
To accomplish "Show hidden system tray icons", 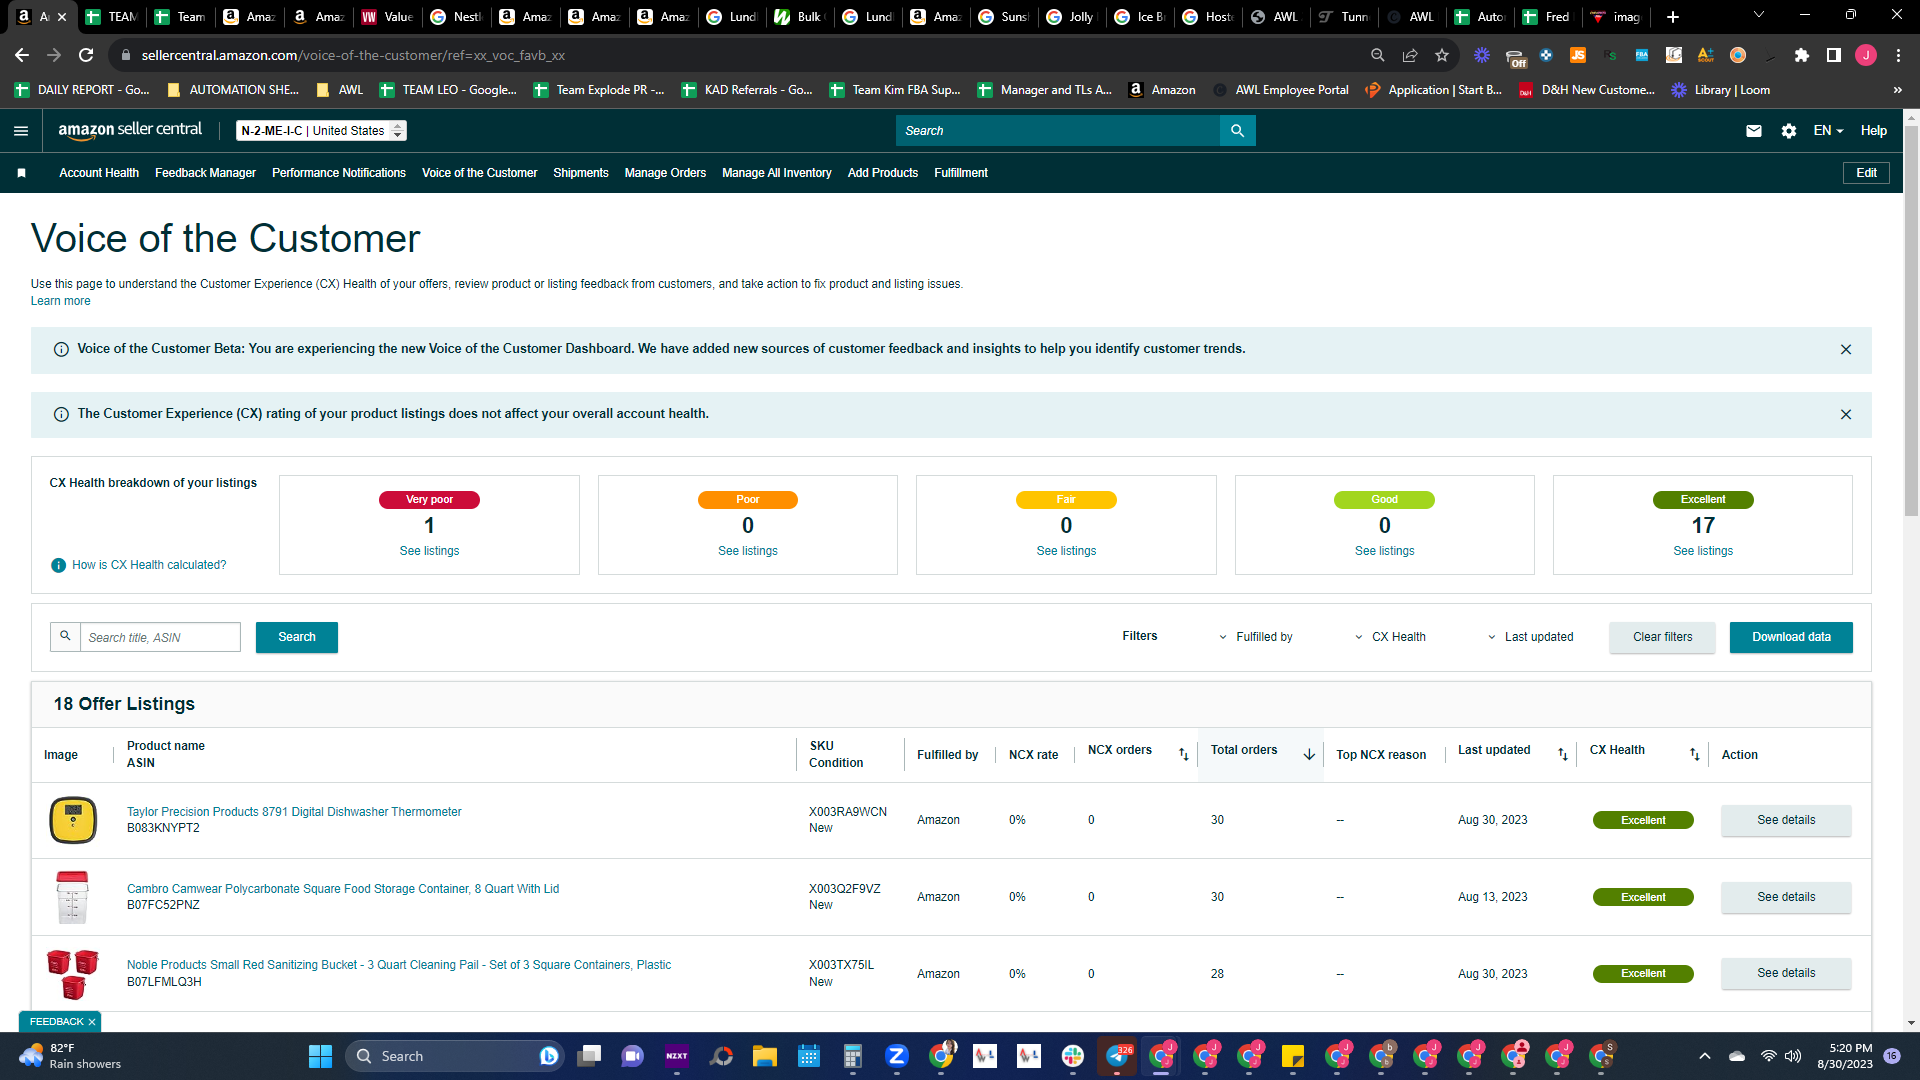I will 1705,1056.
